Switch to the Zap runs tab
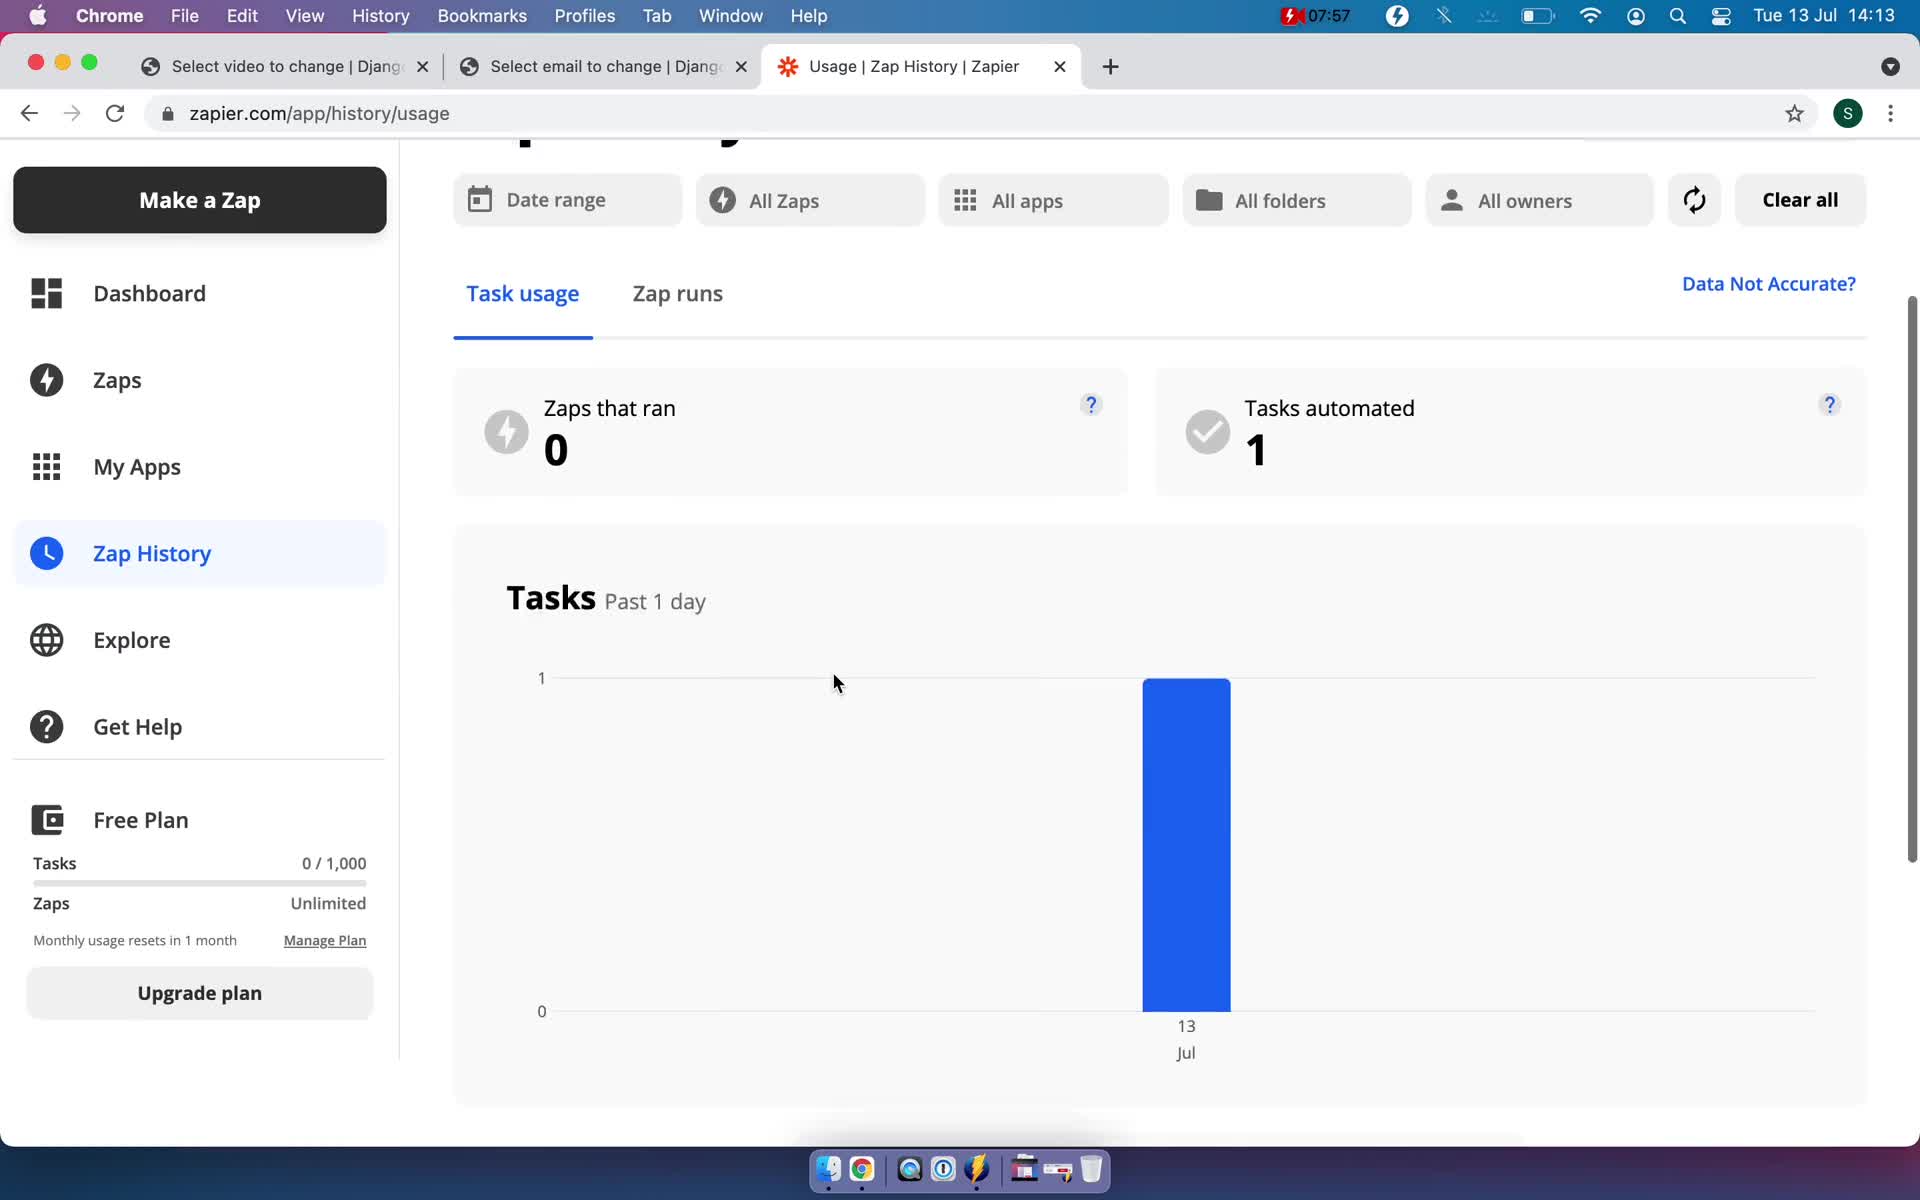This screenshot has height=1200, width=1920. (676, 293)
